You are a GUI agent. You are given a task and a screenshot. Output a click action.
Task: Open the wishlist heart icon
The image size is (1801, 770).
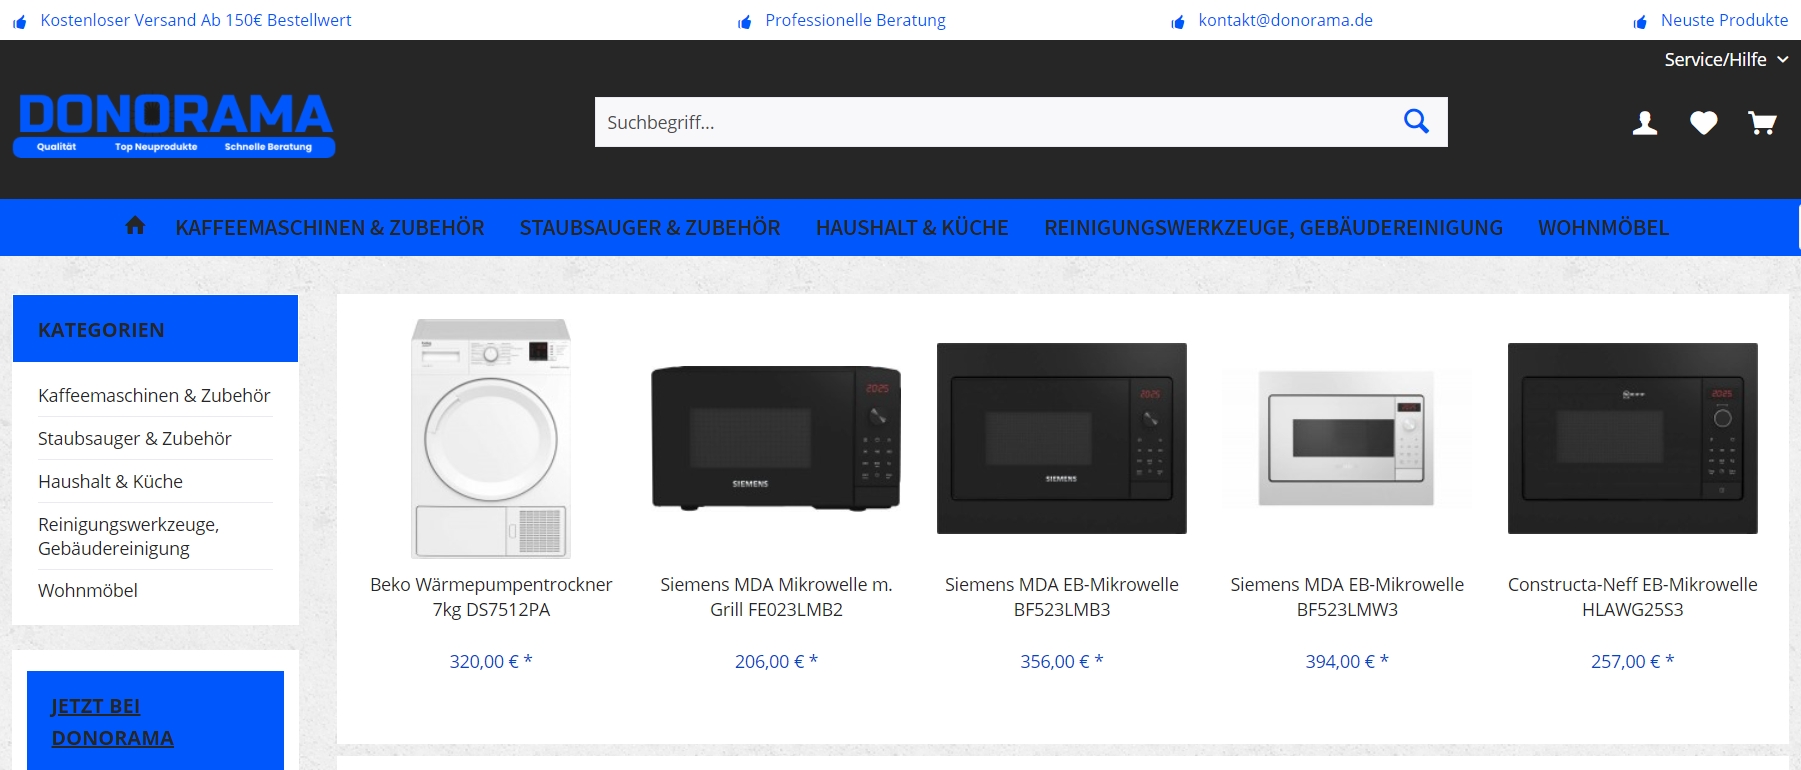[1704, 123]
